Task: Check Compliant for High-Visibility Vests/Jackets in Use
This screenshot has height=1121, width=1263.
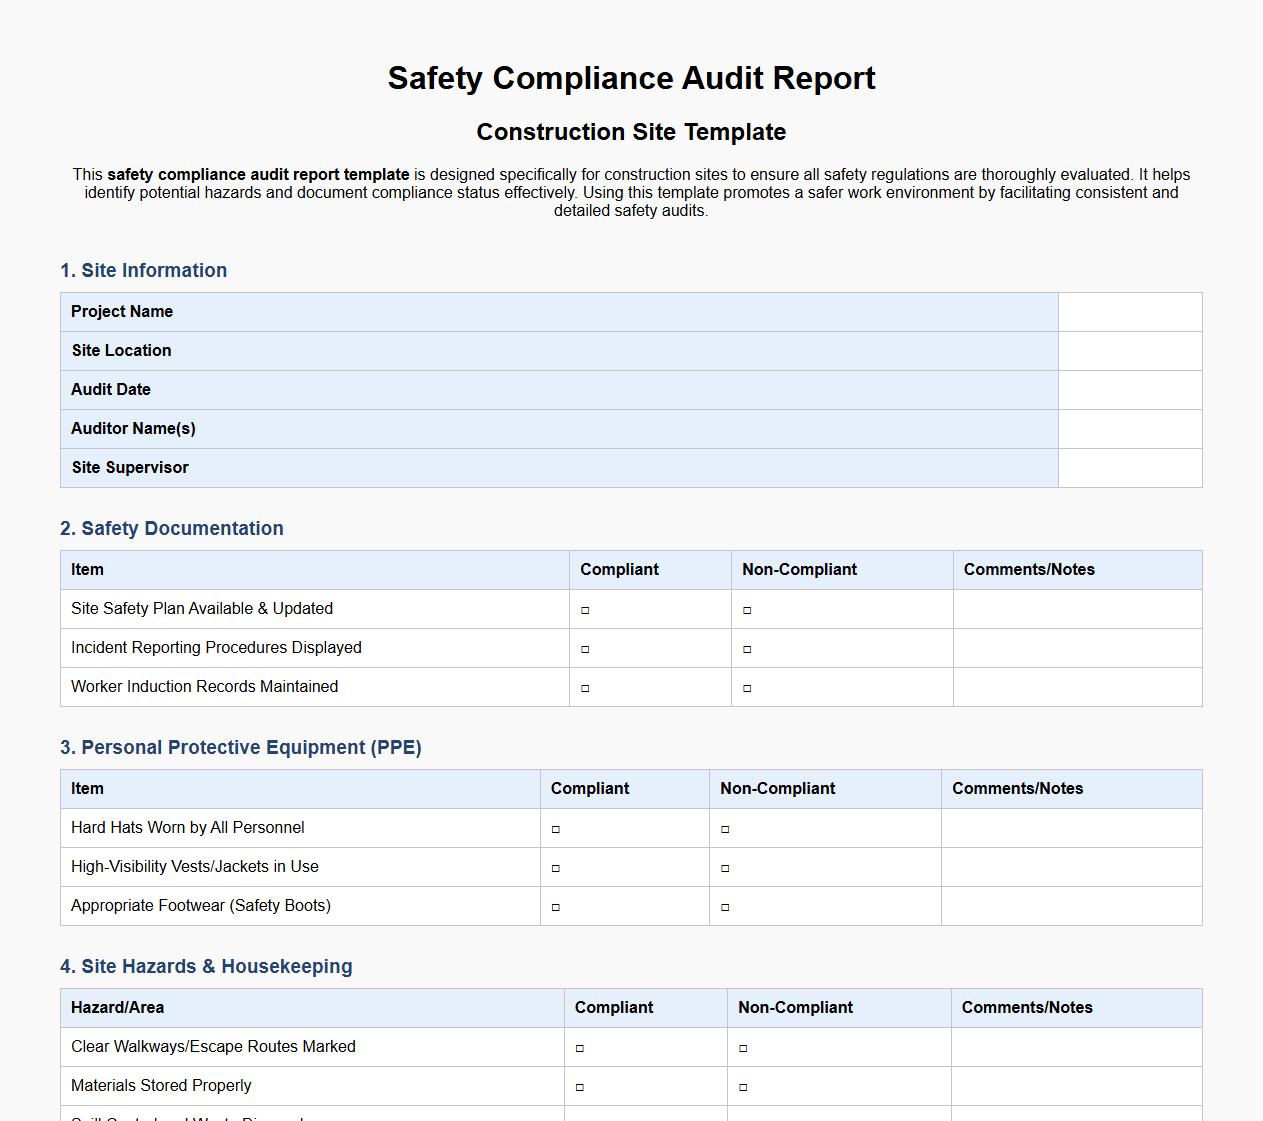Action: click(554, 867)
